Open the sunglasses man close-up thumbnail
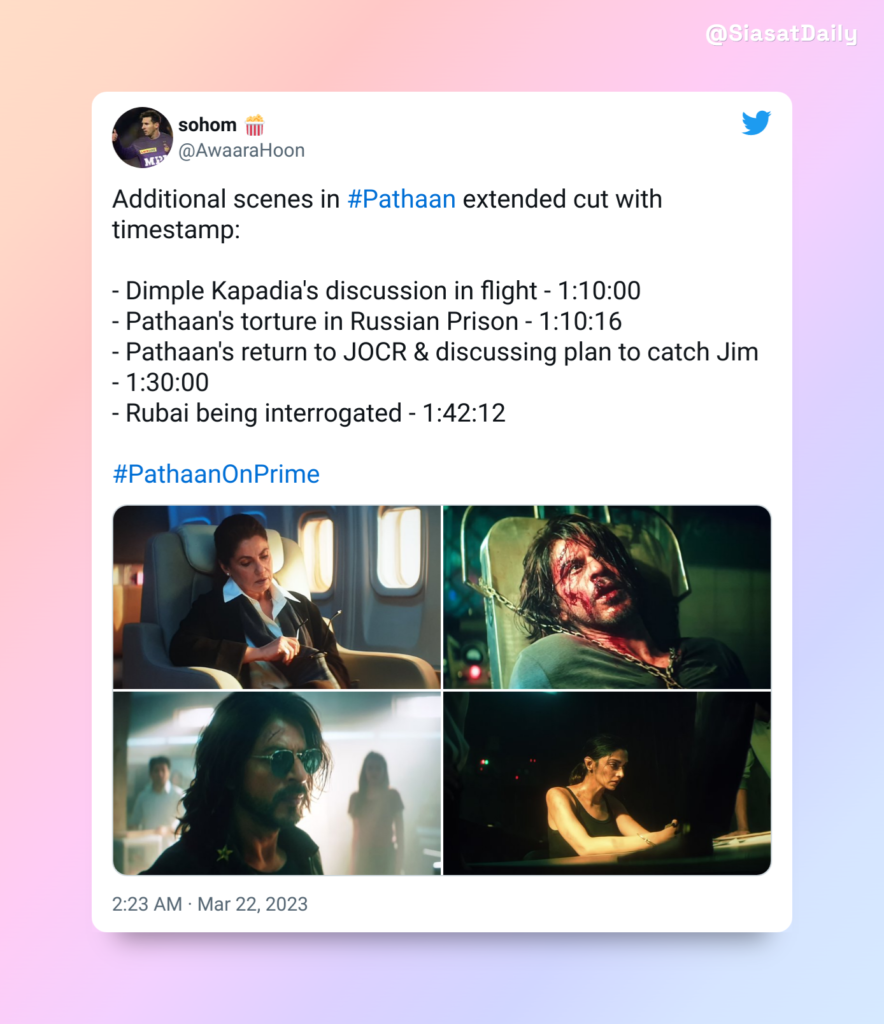The height and width of the screenshot is (1024, 884). (277, 783)
